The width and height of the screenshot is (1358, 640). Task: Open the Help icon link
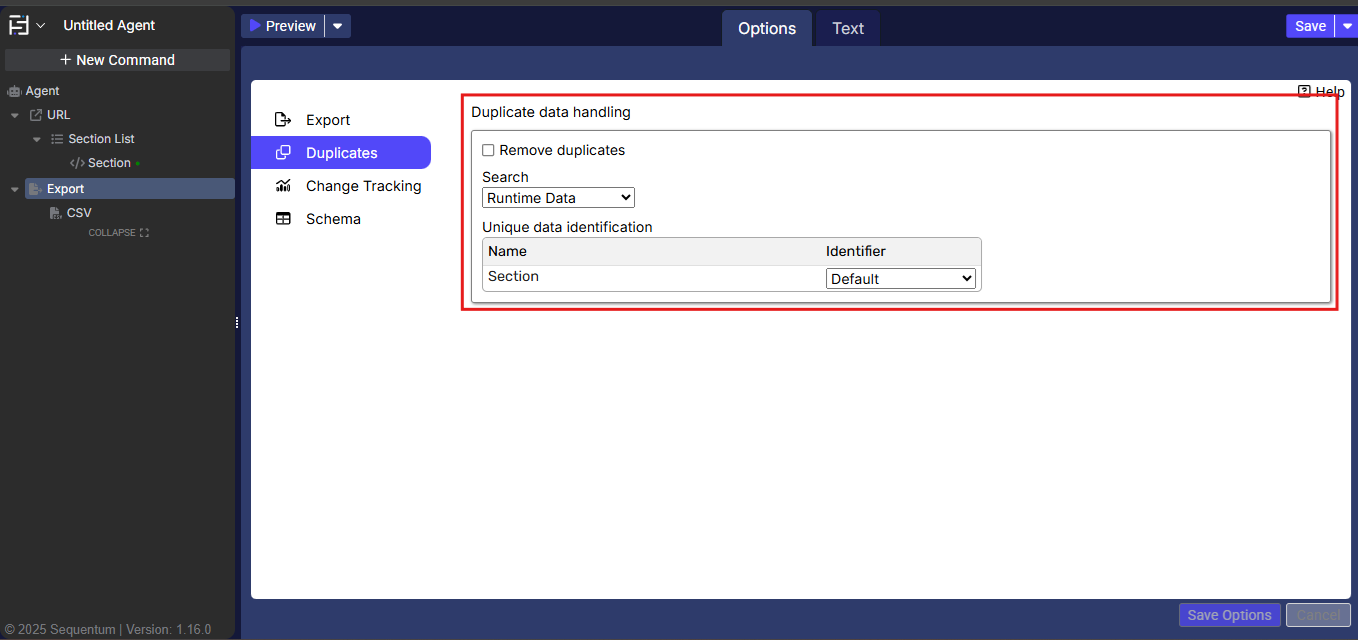(1304, 91)
